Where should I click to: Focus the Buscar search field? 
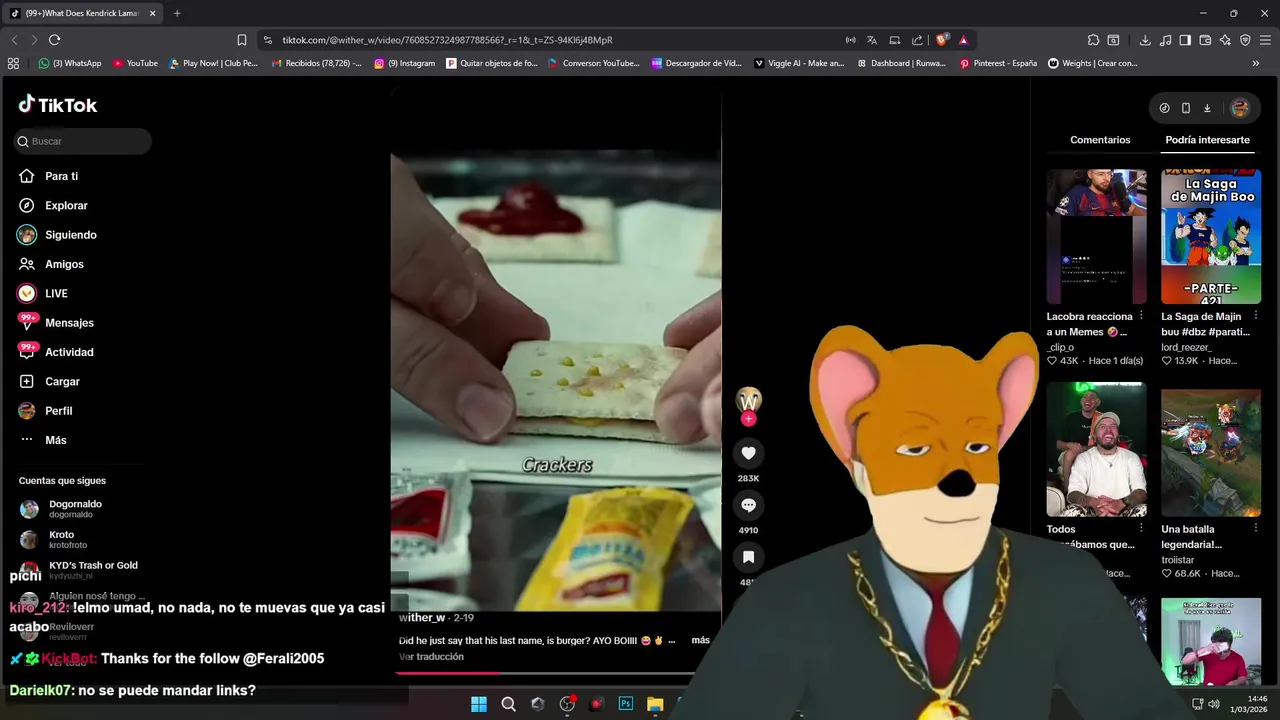[x=83, y=141]
